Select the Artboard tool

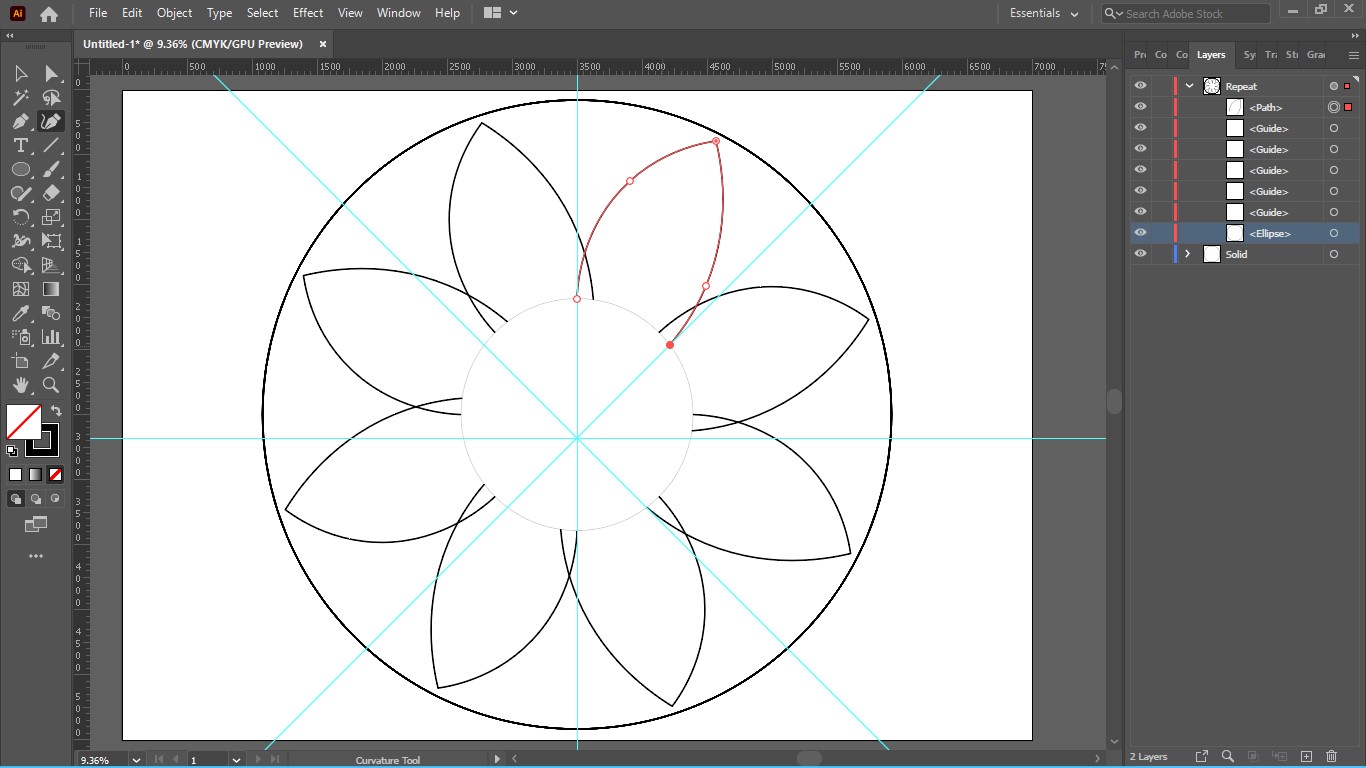(x=21, y=361)
